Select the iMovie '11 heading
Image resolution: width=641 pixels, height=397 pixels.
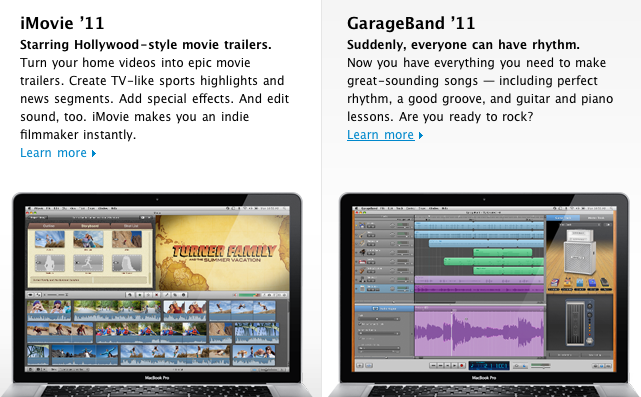click(x=62, y=23)
